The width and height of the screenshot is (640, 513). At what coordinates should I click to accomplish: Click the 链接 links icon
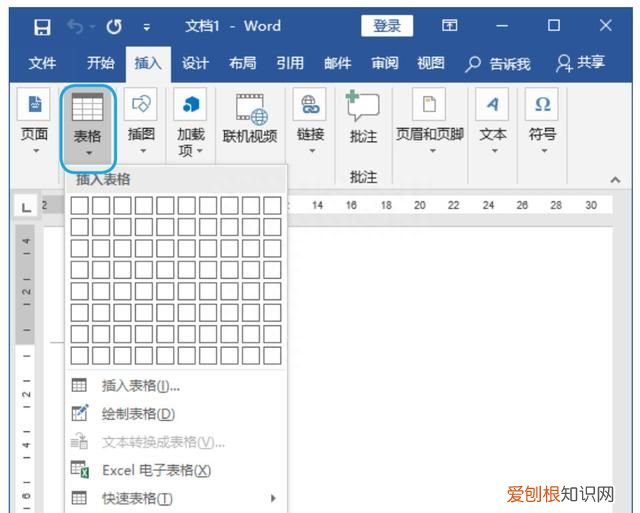tap(310, 104)
